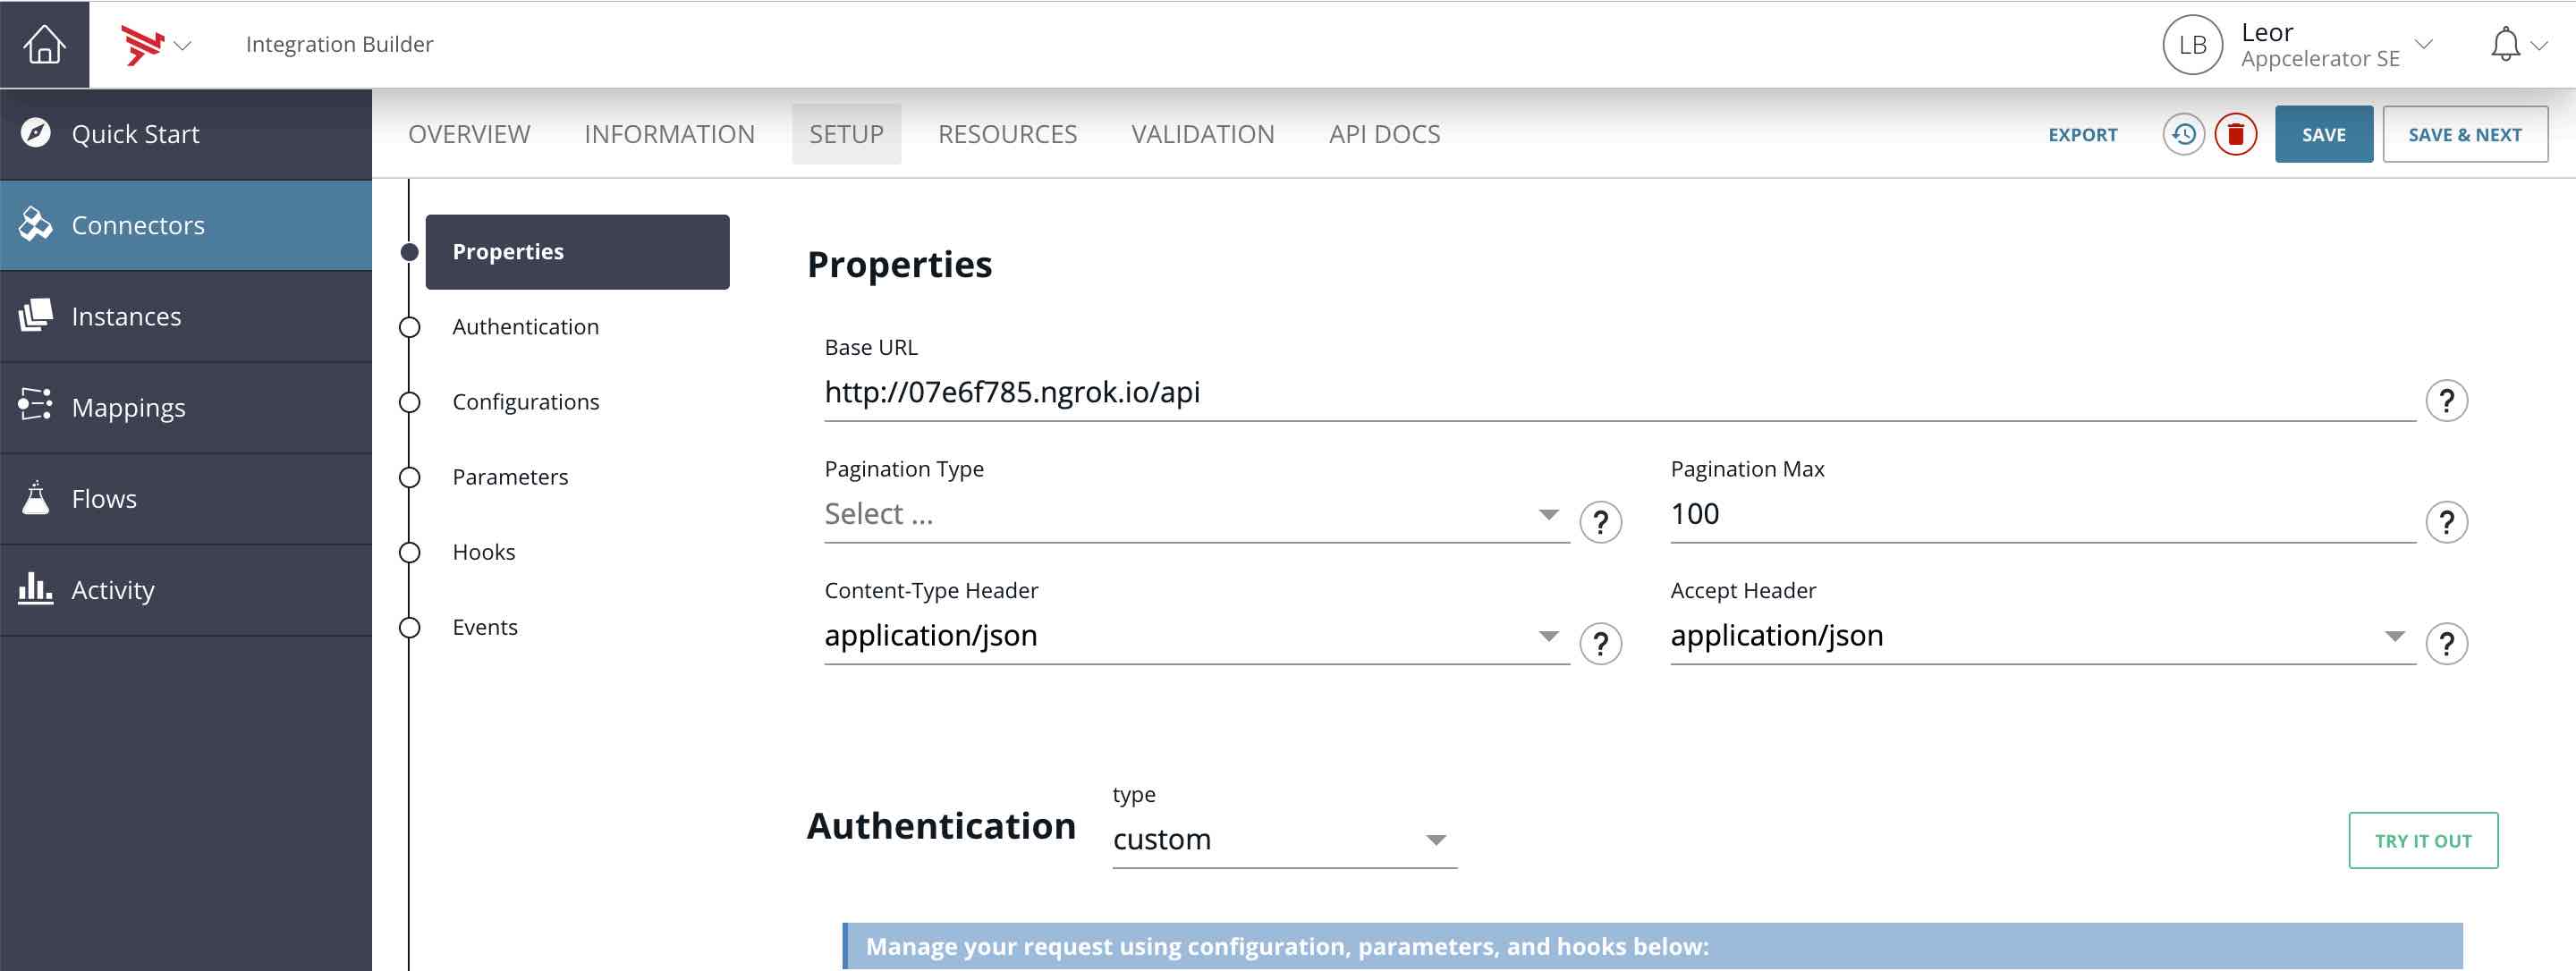
Task: Go to the Events setup step
Action: [x=484, y=627]
